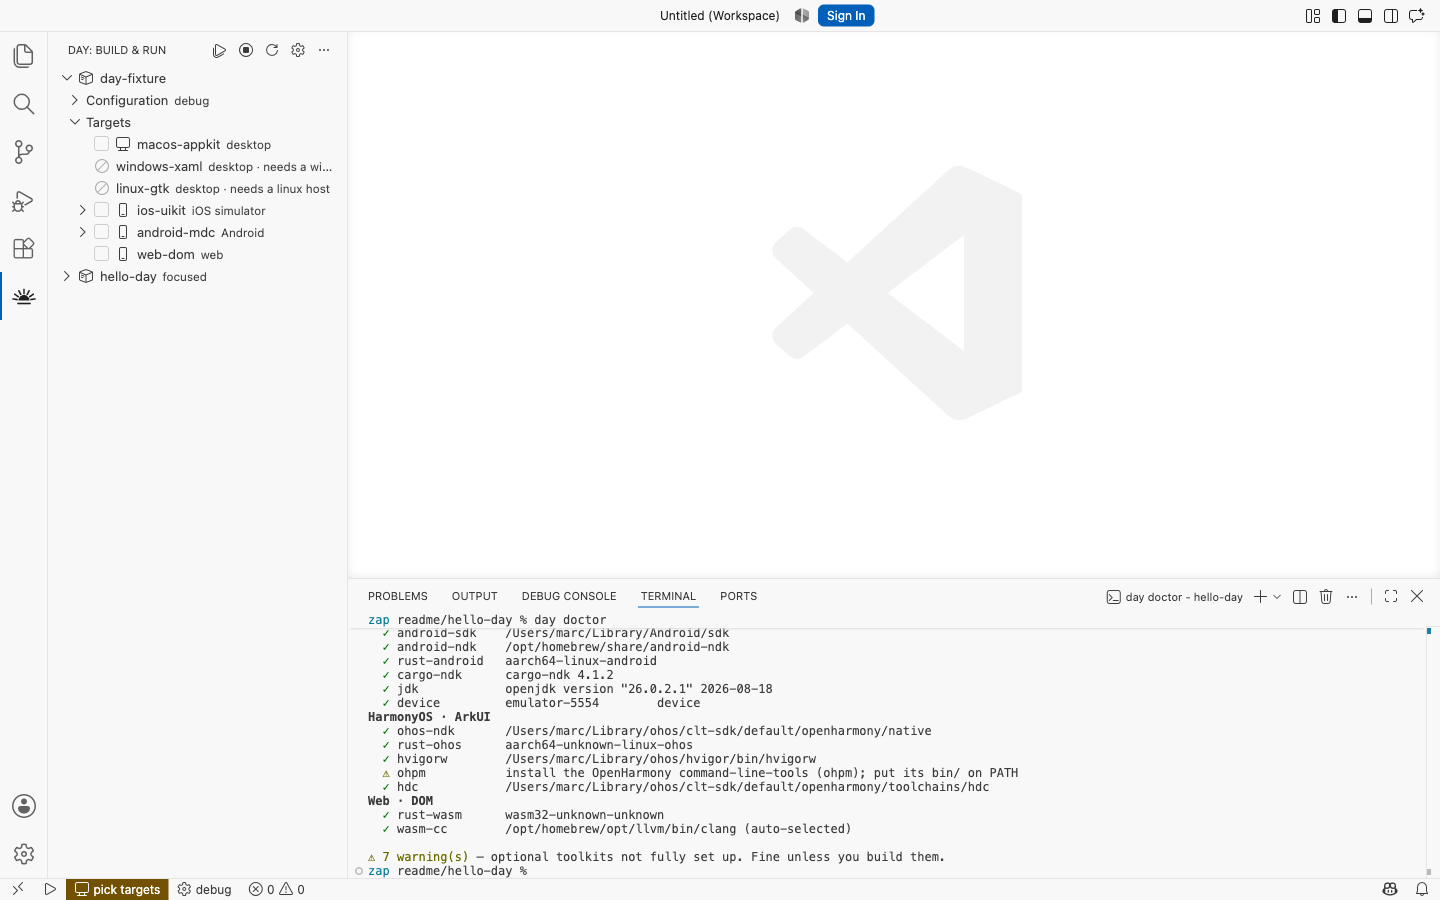
Task: Collapse the Targets node
Action: pos(75,122)
